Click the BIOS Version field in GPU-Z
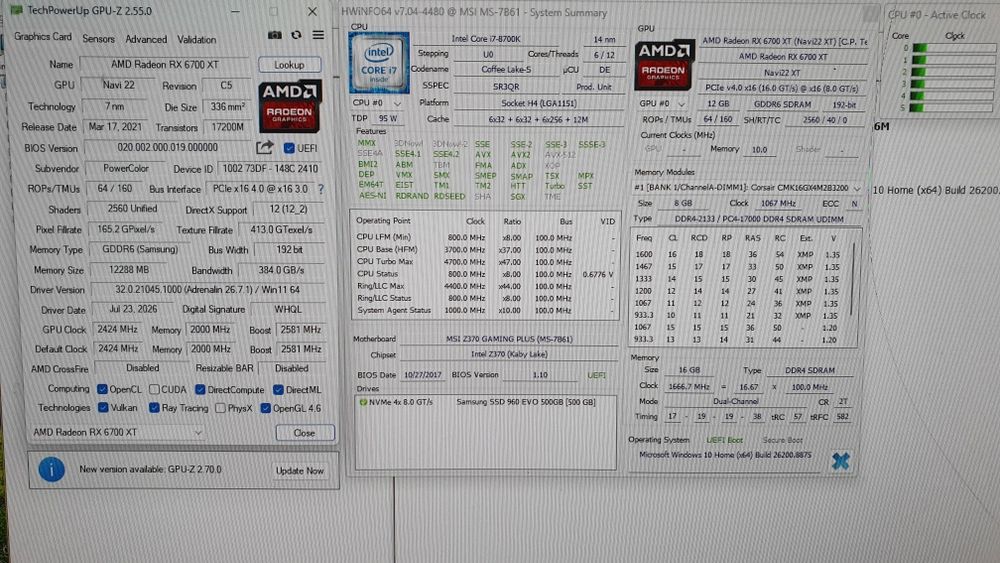 point(167,147)
